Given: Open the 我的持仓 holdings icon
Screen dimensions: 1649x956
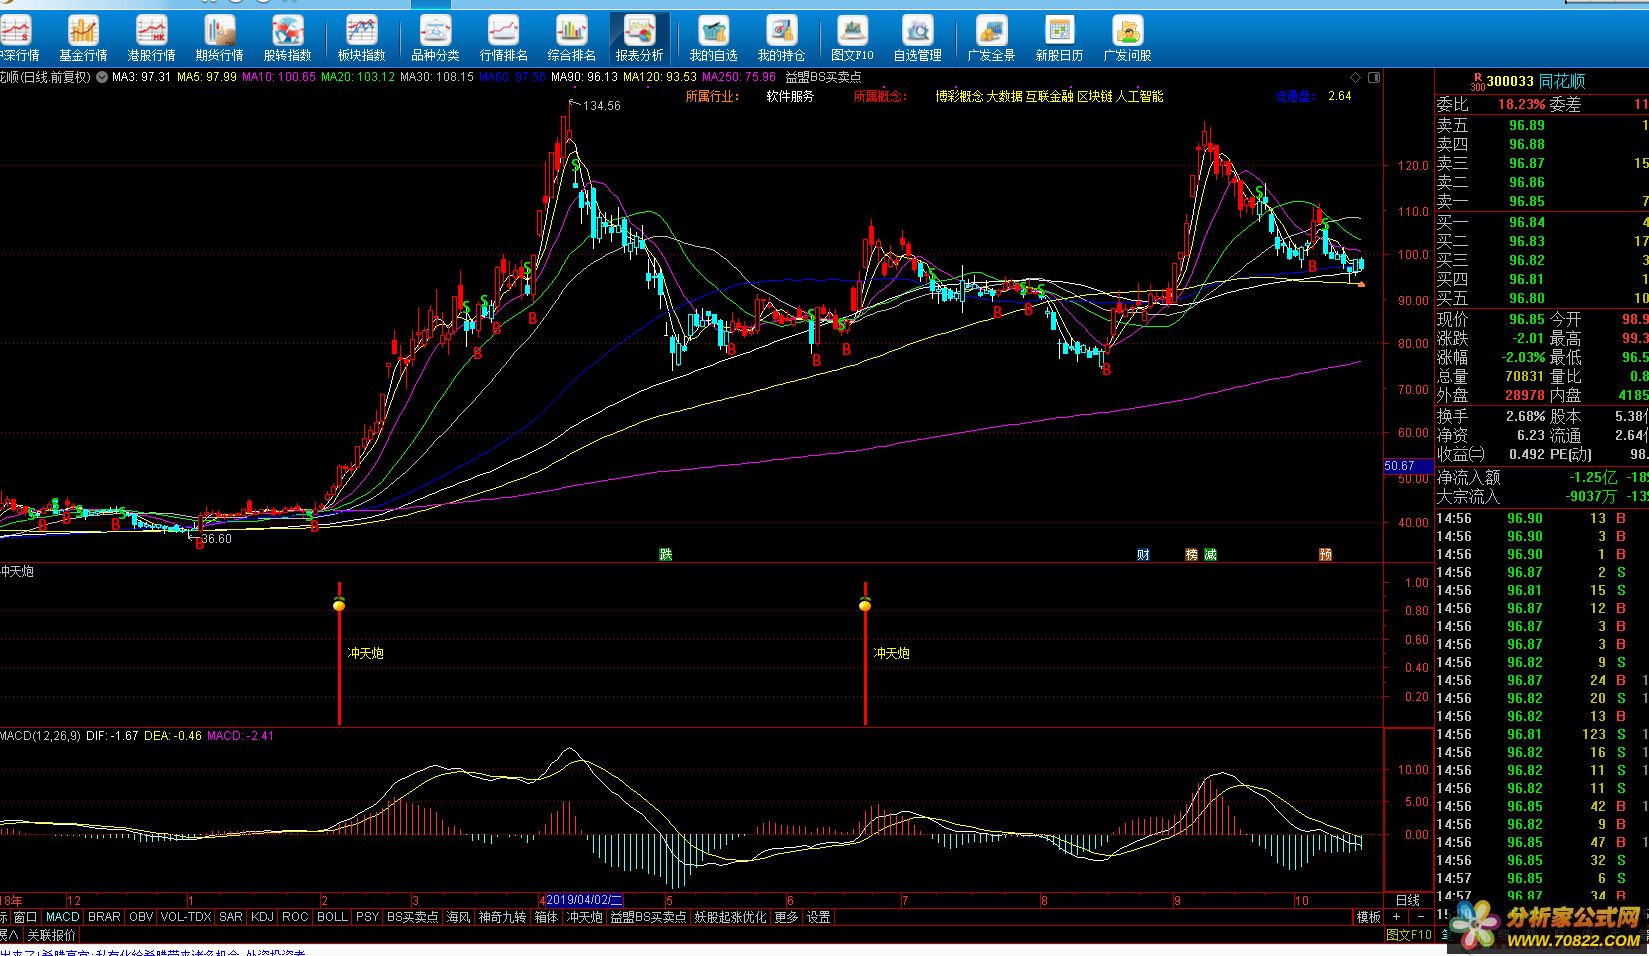Looking at the screenshot, I should [781, 39].
